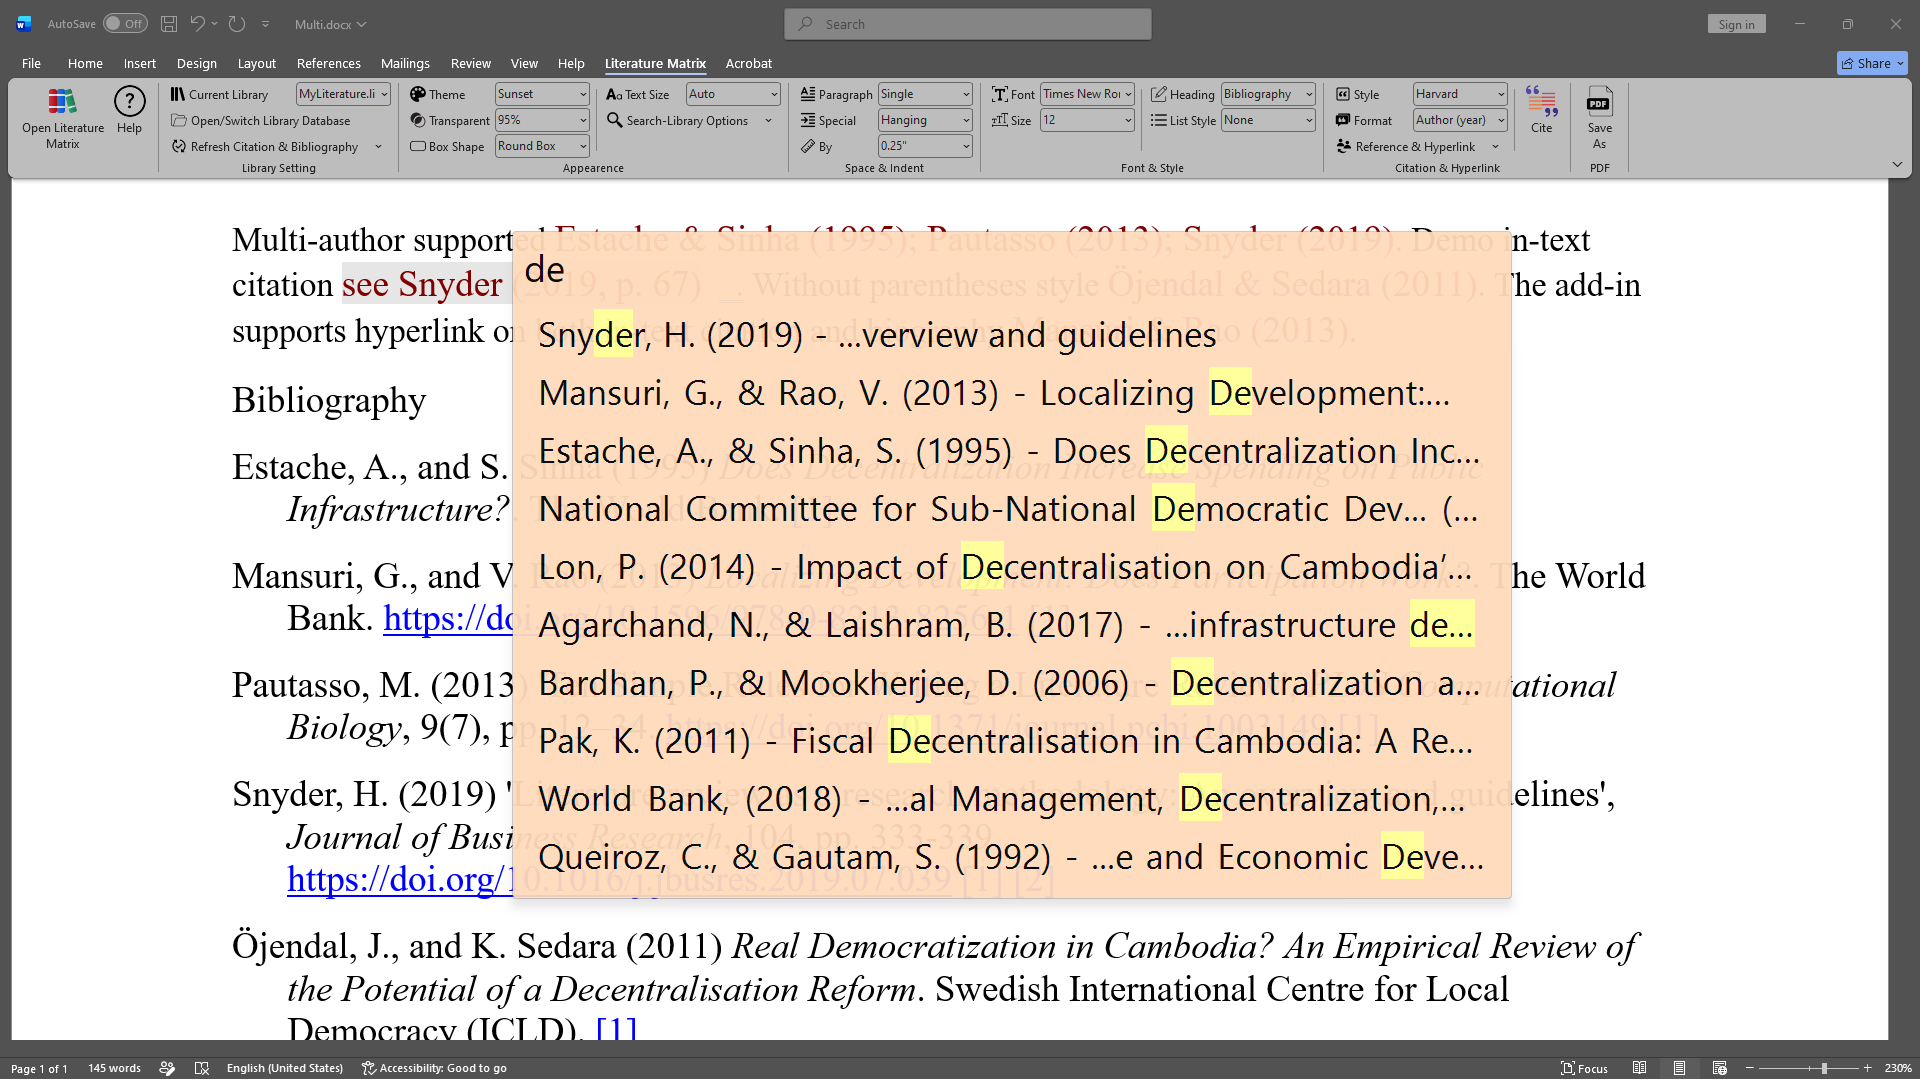This screenshot has width=1920, height=1080.
Task: Click the zoom in plus button
Action: tap(1867, 1068)
